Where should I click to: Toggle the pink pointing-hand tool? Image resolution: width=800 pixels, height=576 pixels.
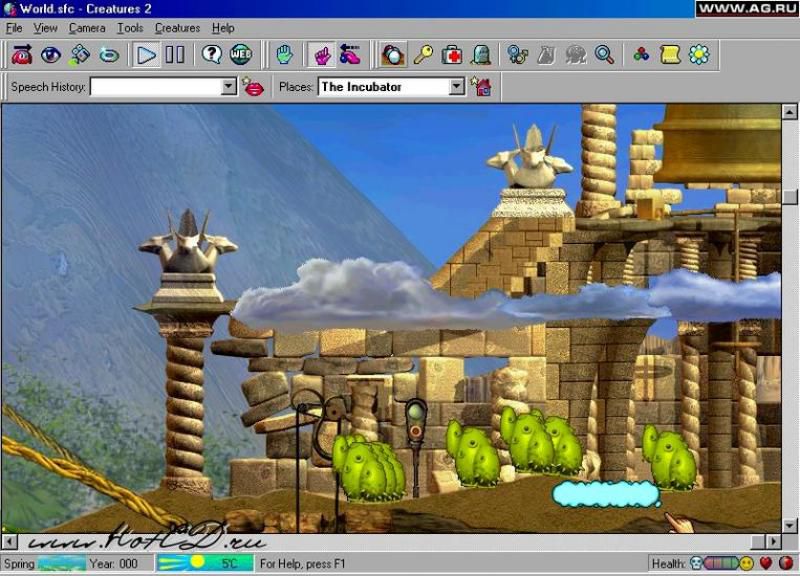322,54
